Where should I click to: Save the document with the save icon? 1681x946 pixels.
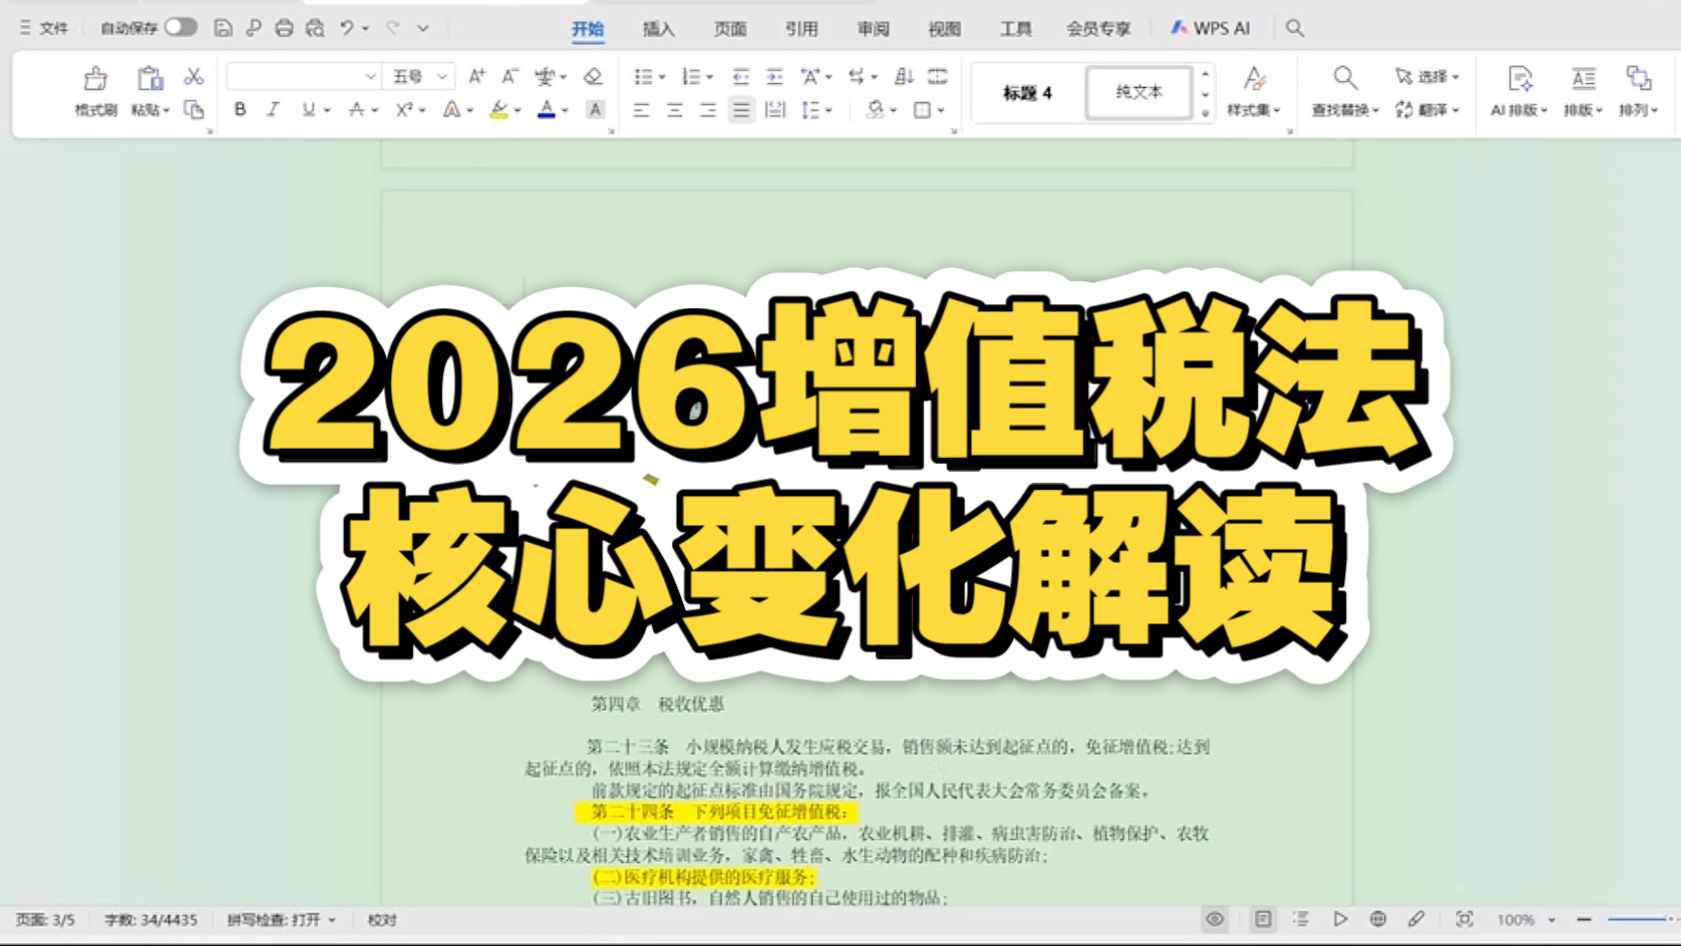tap(223, 28)
